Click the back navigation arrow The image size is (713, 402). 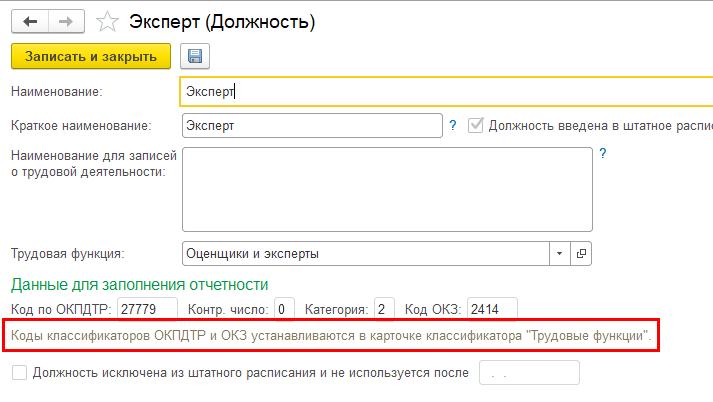(30, 19)
